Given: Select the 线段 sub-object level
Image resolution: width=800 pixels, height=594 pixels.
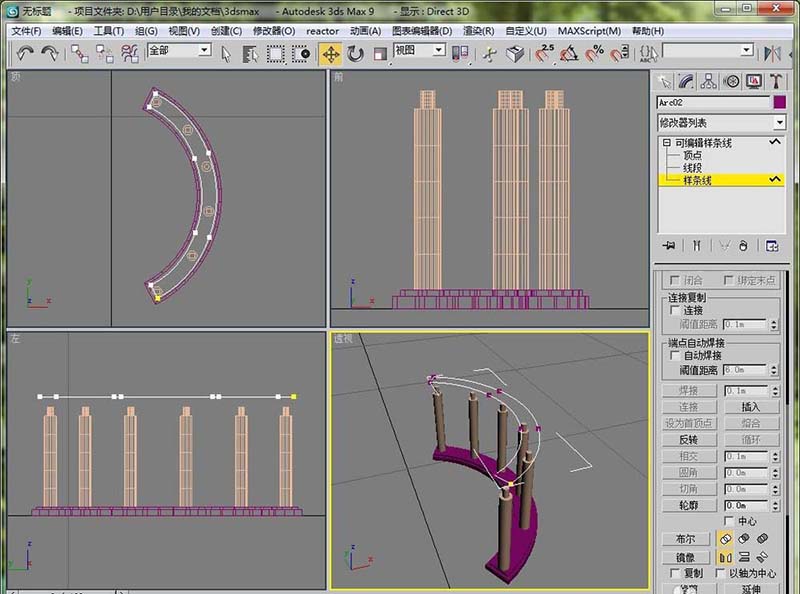Looking at the screenshot, I should (x=692, y=167).
